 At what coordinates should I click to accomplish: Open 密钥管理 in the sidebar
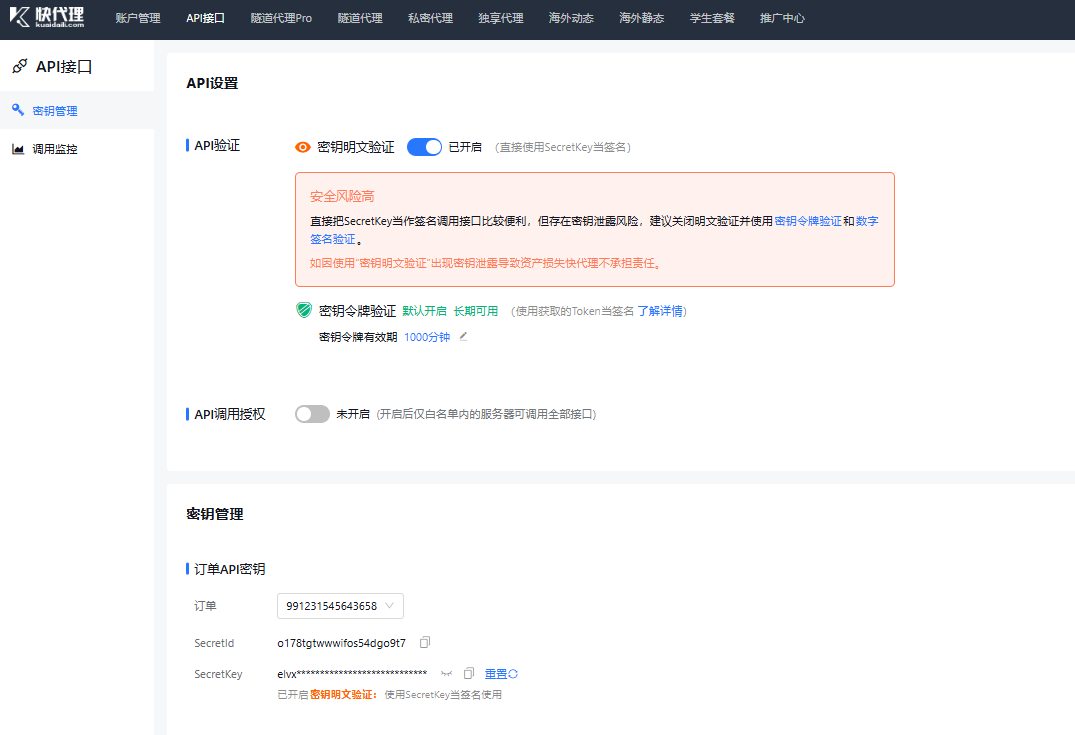pos(54,111)
